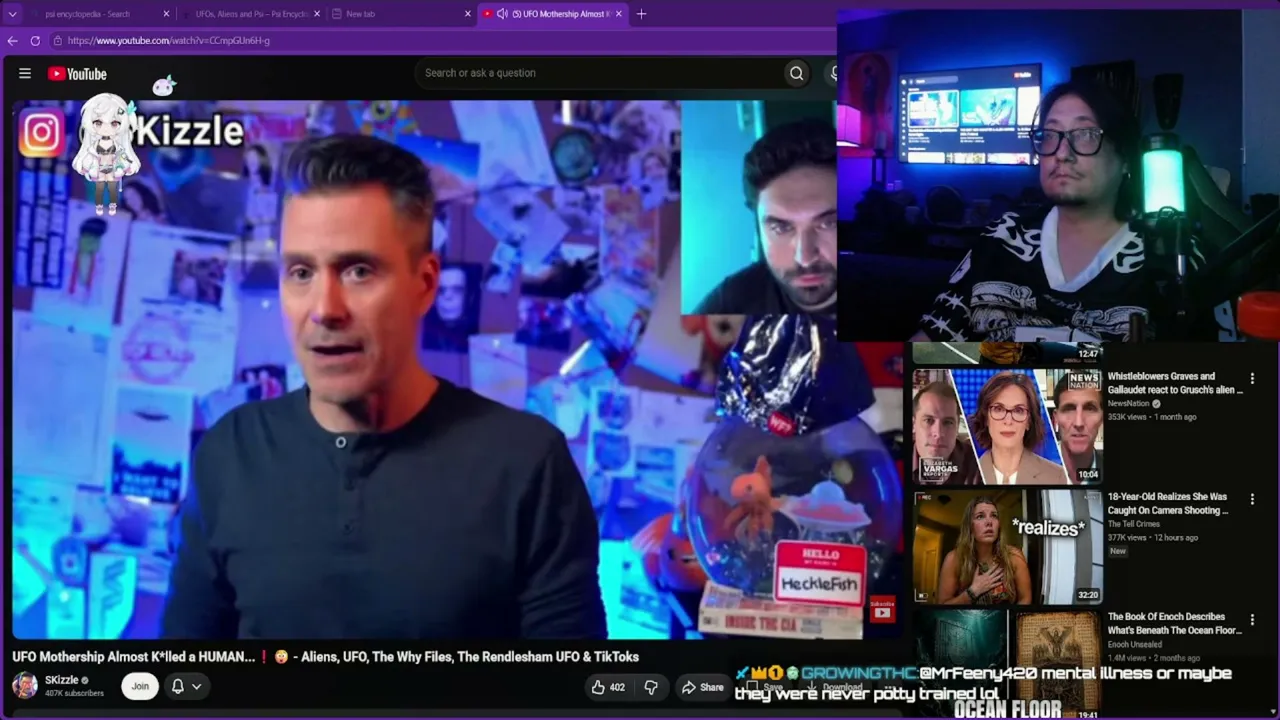Open Whistleblowers Graves and Gallaudet video thumbnail
The width and height of the screenshot is (1280, 720).
1007,426
